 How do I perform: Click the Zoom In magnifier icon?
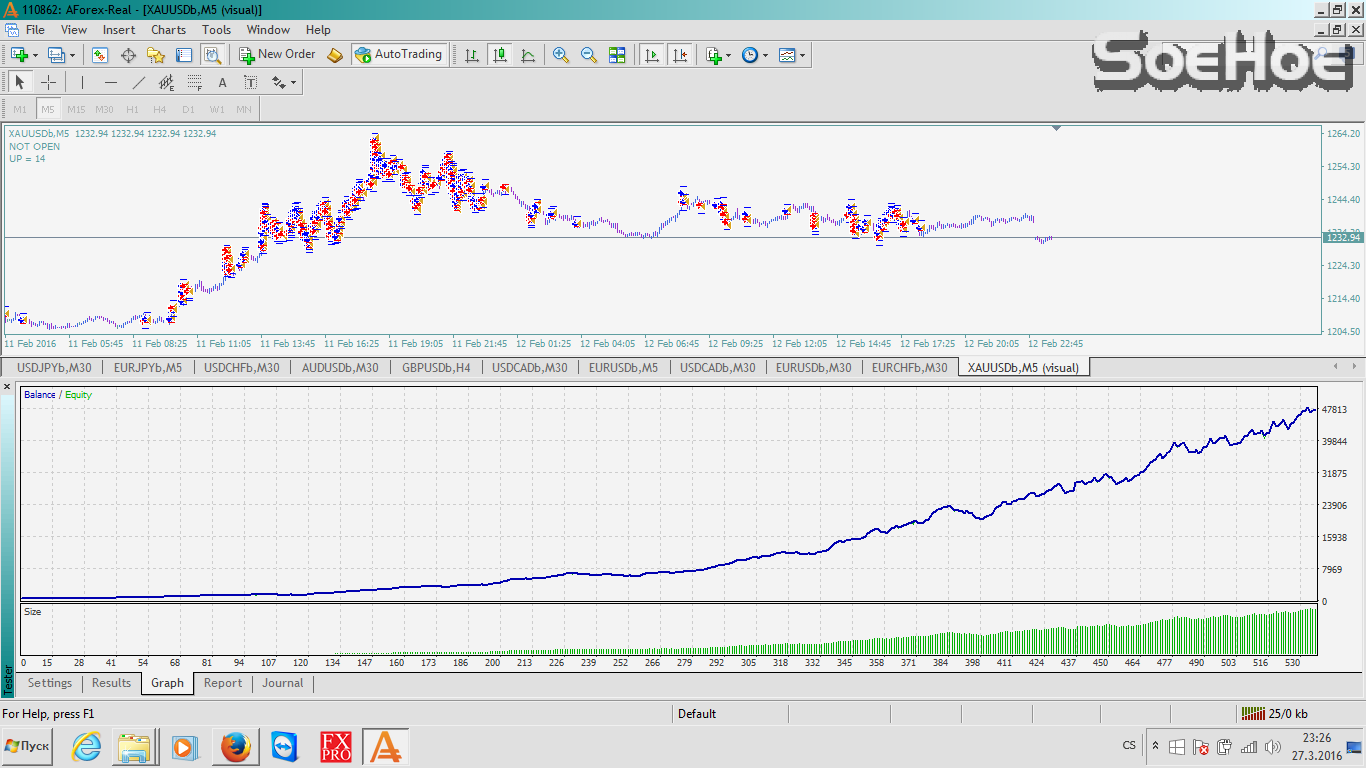(561, 55)
